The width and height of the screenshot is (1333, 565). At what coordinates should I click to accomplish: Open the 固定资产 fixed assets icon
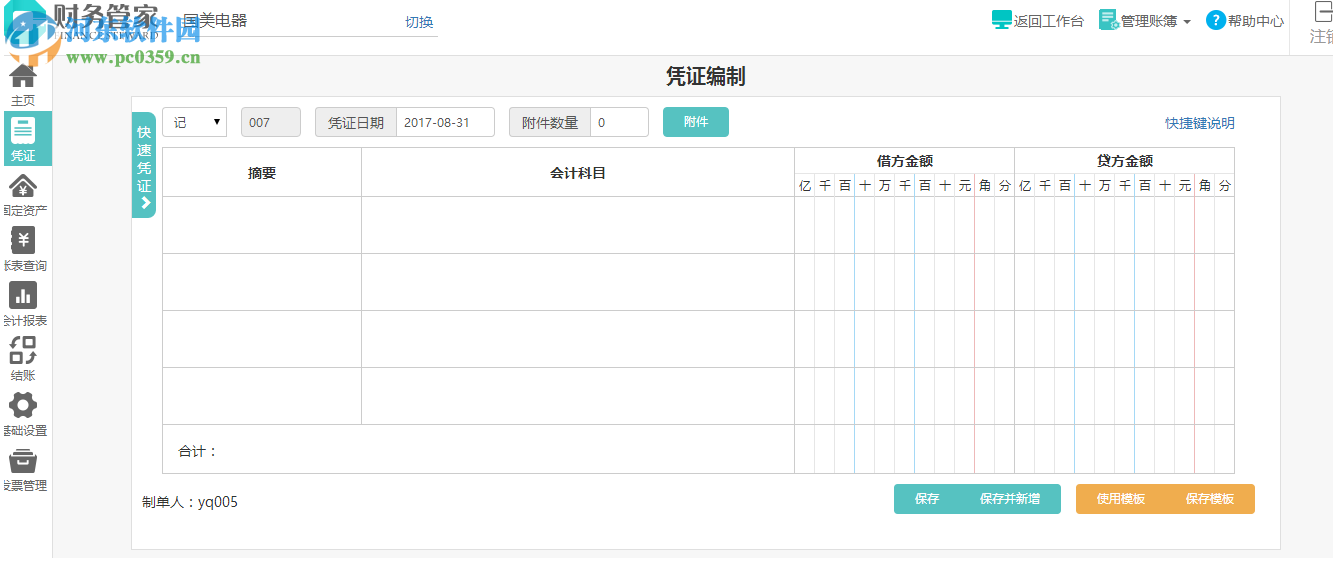point(23,186)
